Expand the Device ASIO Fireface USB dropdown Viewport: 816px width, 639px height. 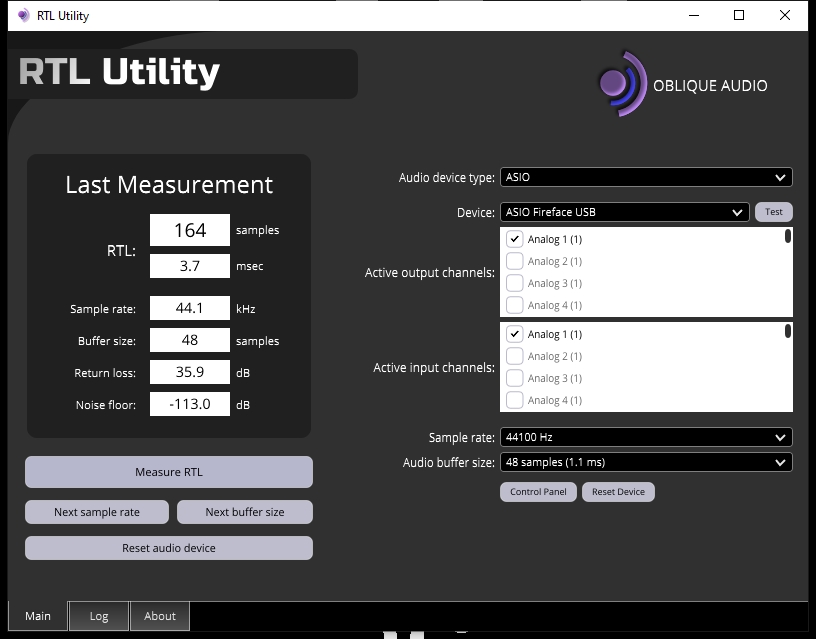624,212
